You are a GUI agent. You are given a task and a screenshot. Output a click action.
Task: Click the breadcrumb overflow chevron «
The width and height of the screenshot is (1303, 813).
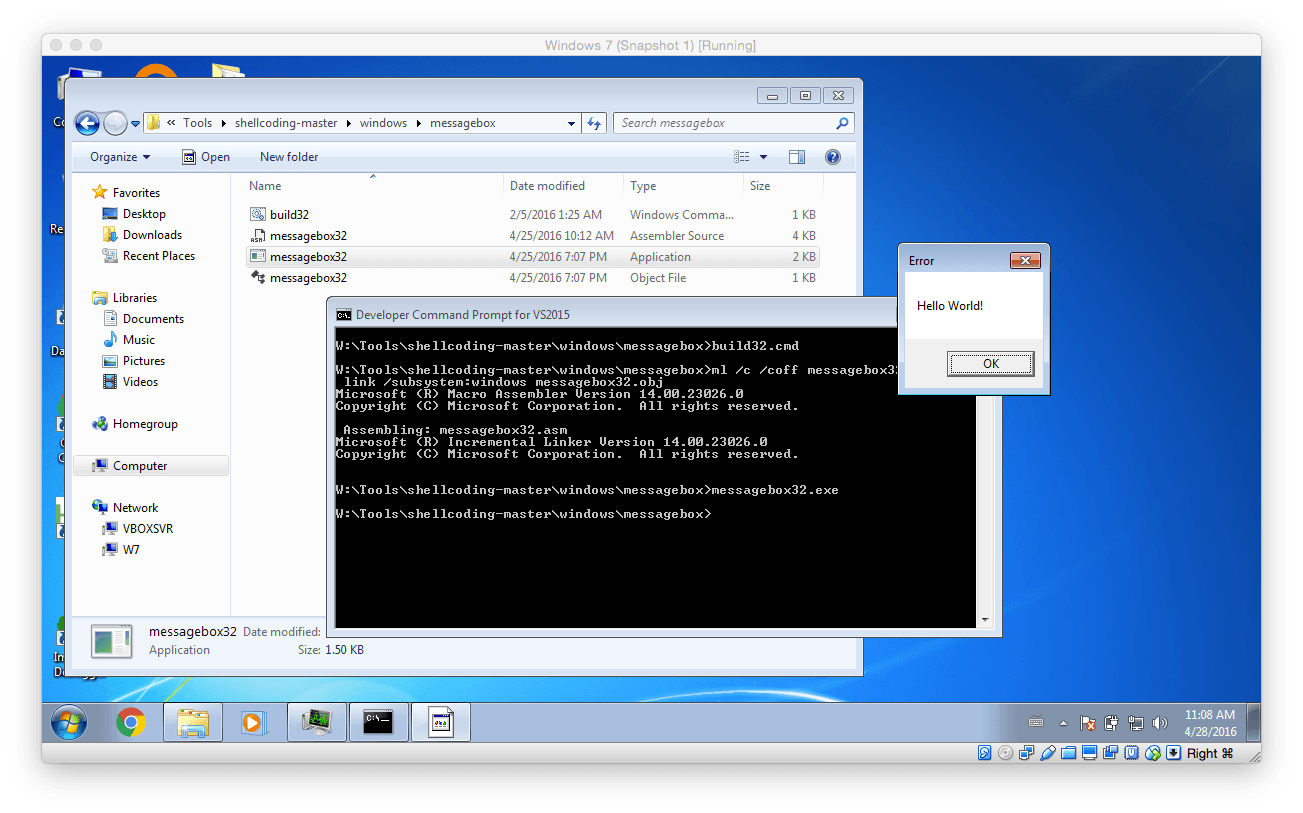tap(171, 123)
